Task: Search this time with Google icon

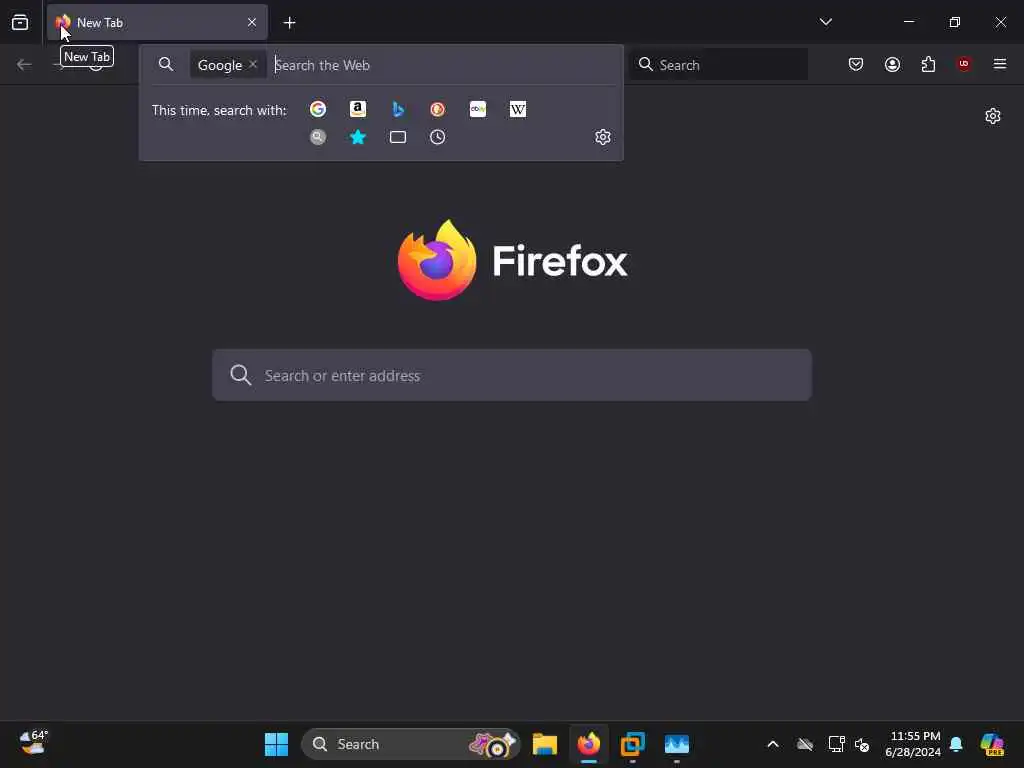Action: (318, 109)
